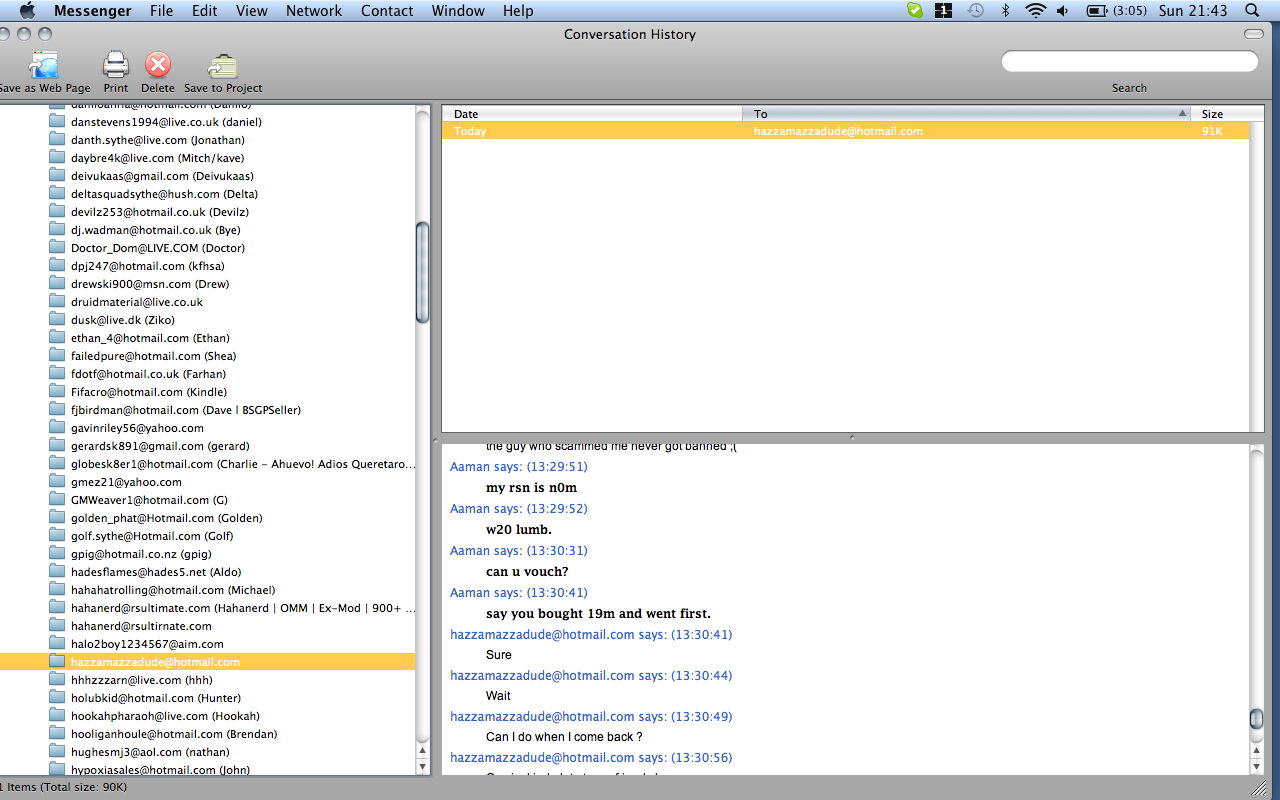Click the Save to Project toolbar icon
Viewport: 1280px width, 800px height.
pyautogui.click(x=222, y=66)
